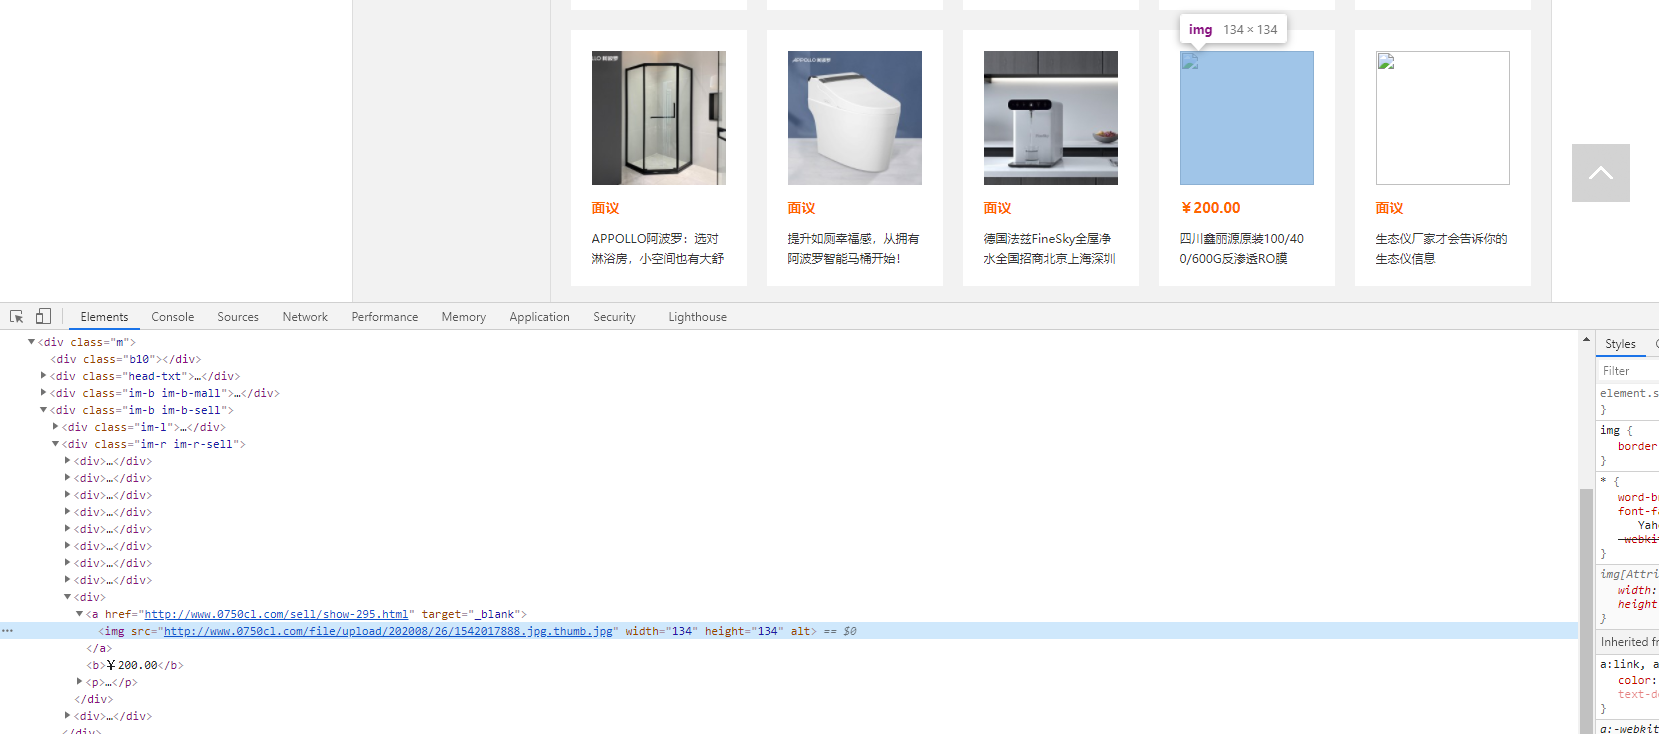Click the smart toilet product image
Viewport: 1659px width, 734px height.
point(855,118)
